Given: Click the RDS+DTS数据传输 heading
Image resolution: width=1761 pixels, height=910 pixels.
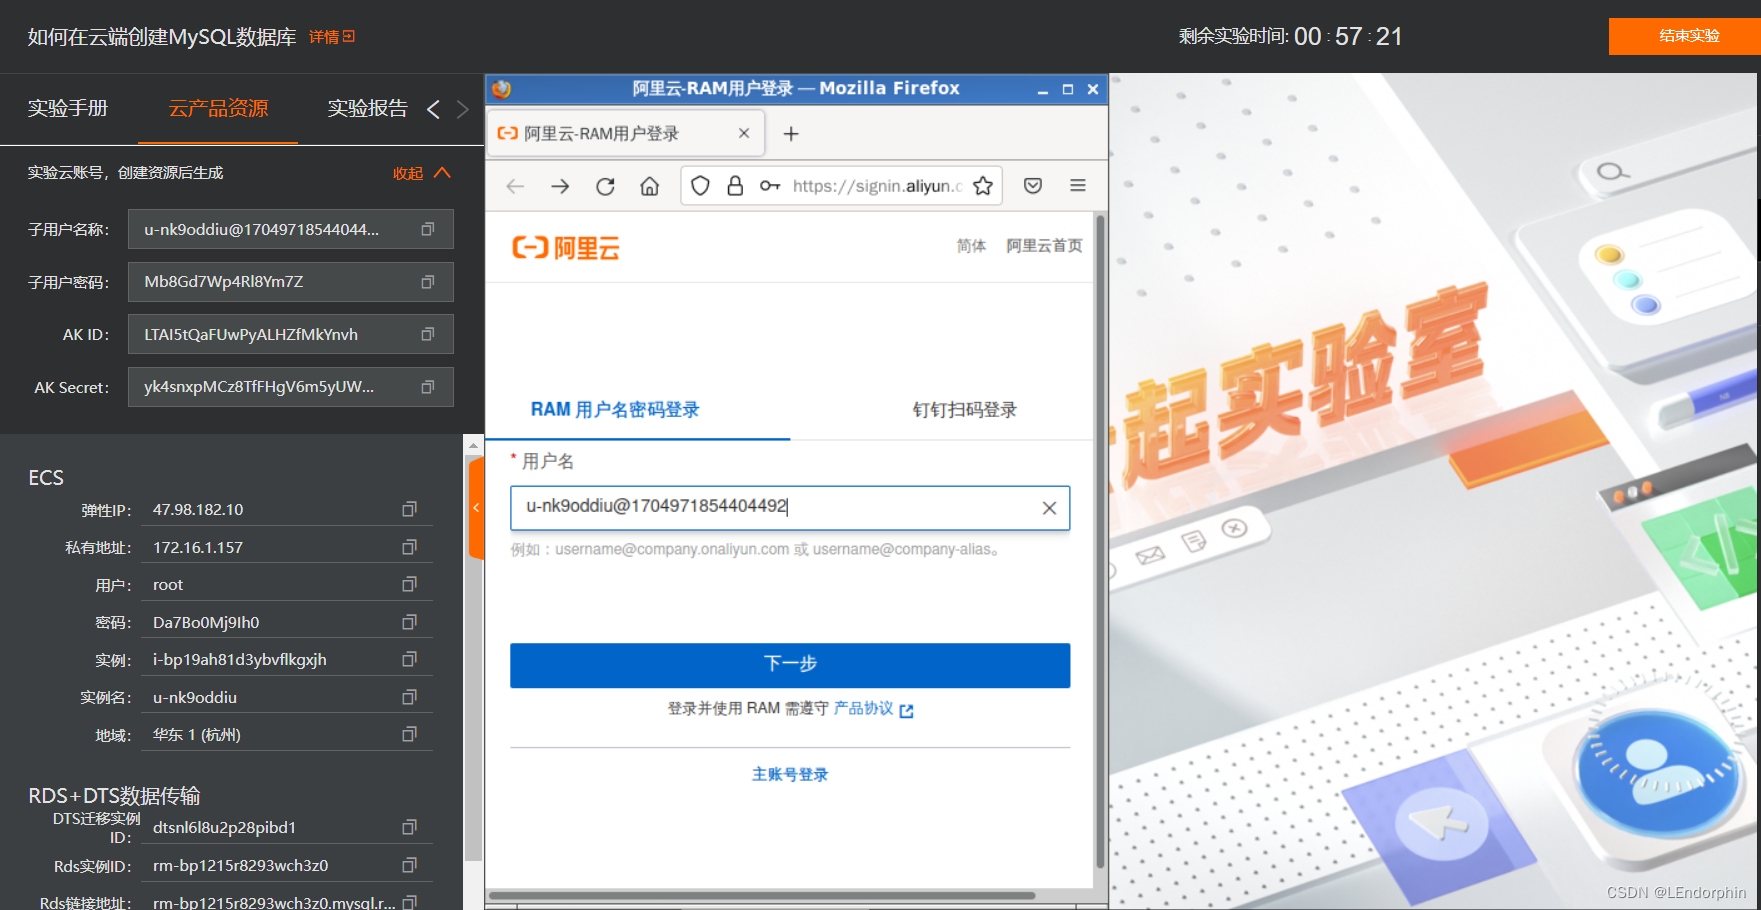Looking at the screenshot, I should click(114, 796).
